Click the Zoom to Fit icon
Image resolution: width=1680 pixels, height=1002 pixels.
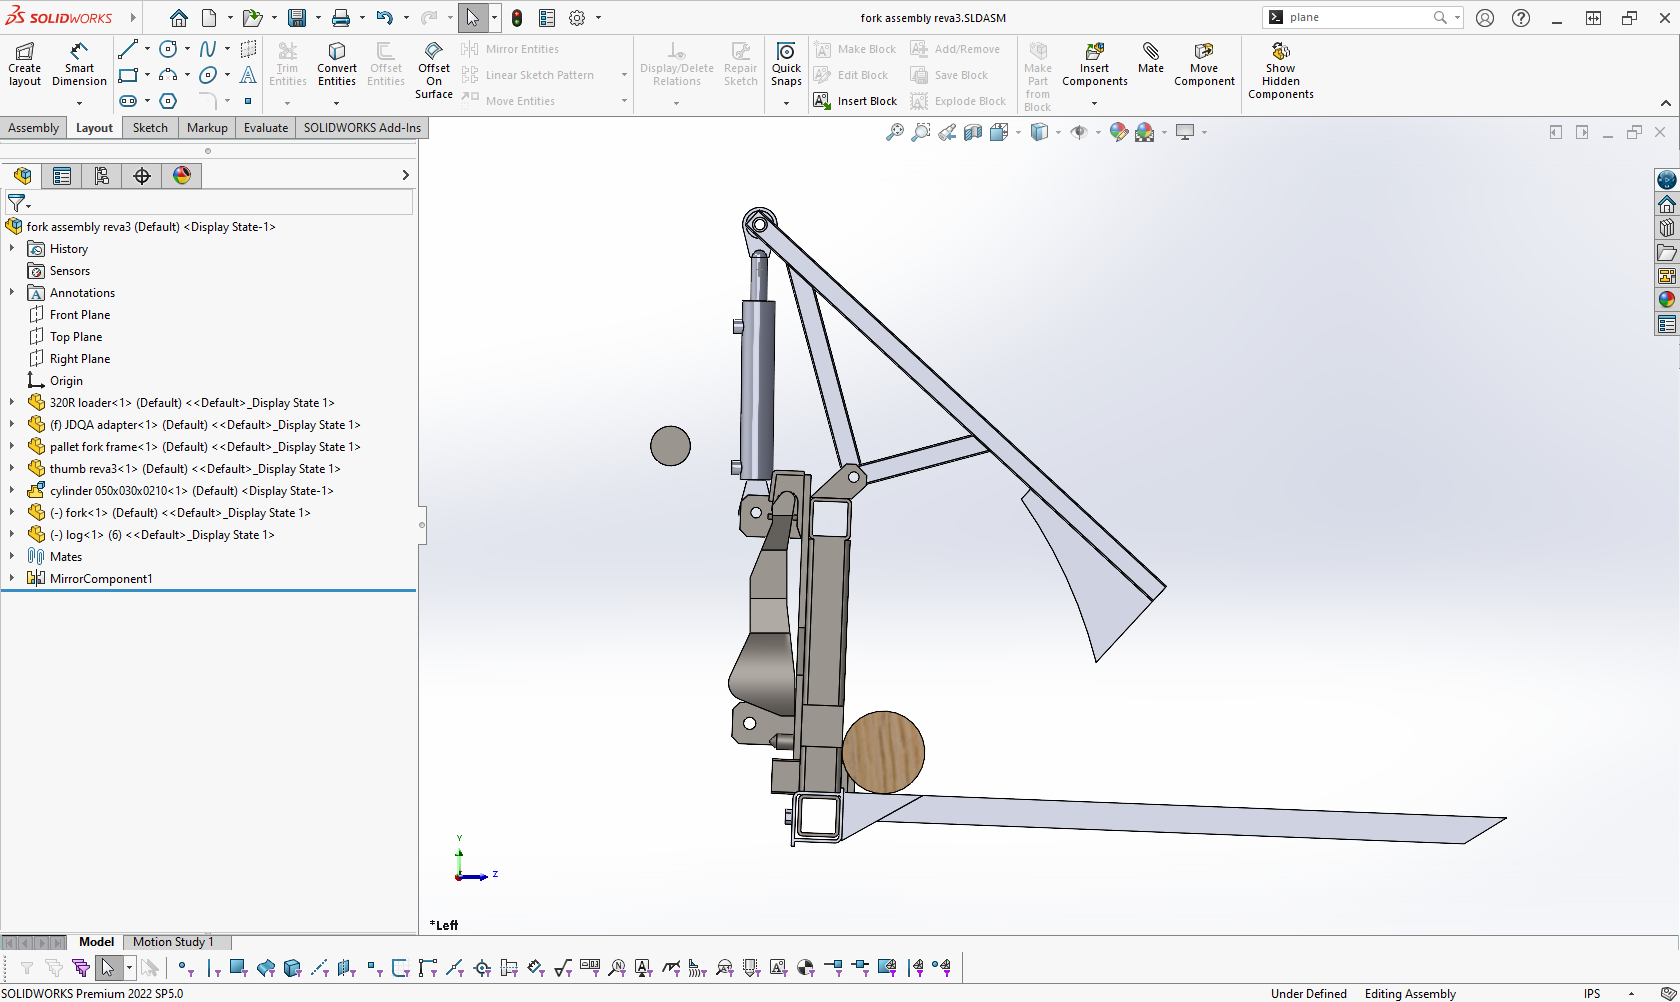click(894, 132)
